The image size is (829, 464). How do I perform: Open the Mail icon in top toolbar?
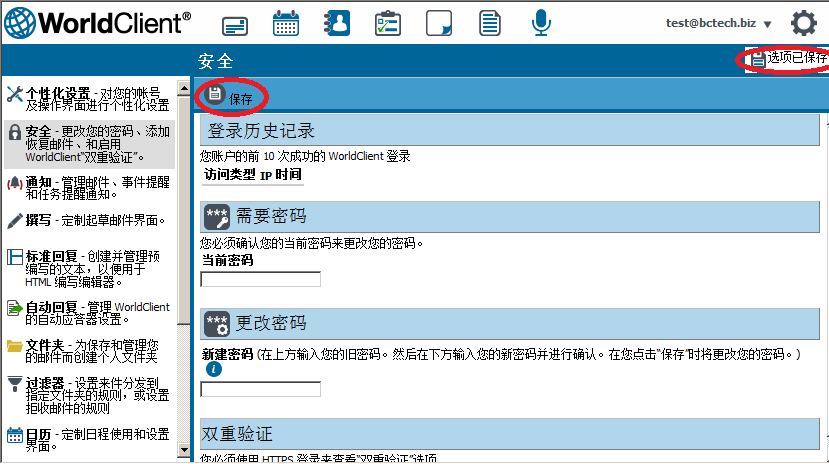[x=235, y=25]
